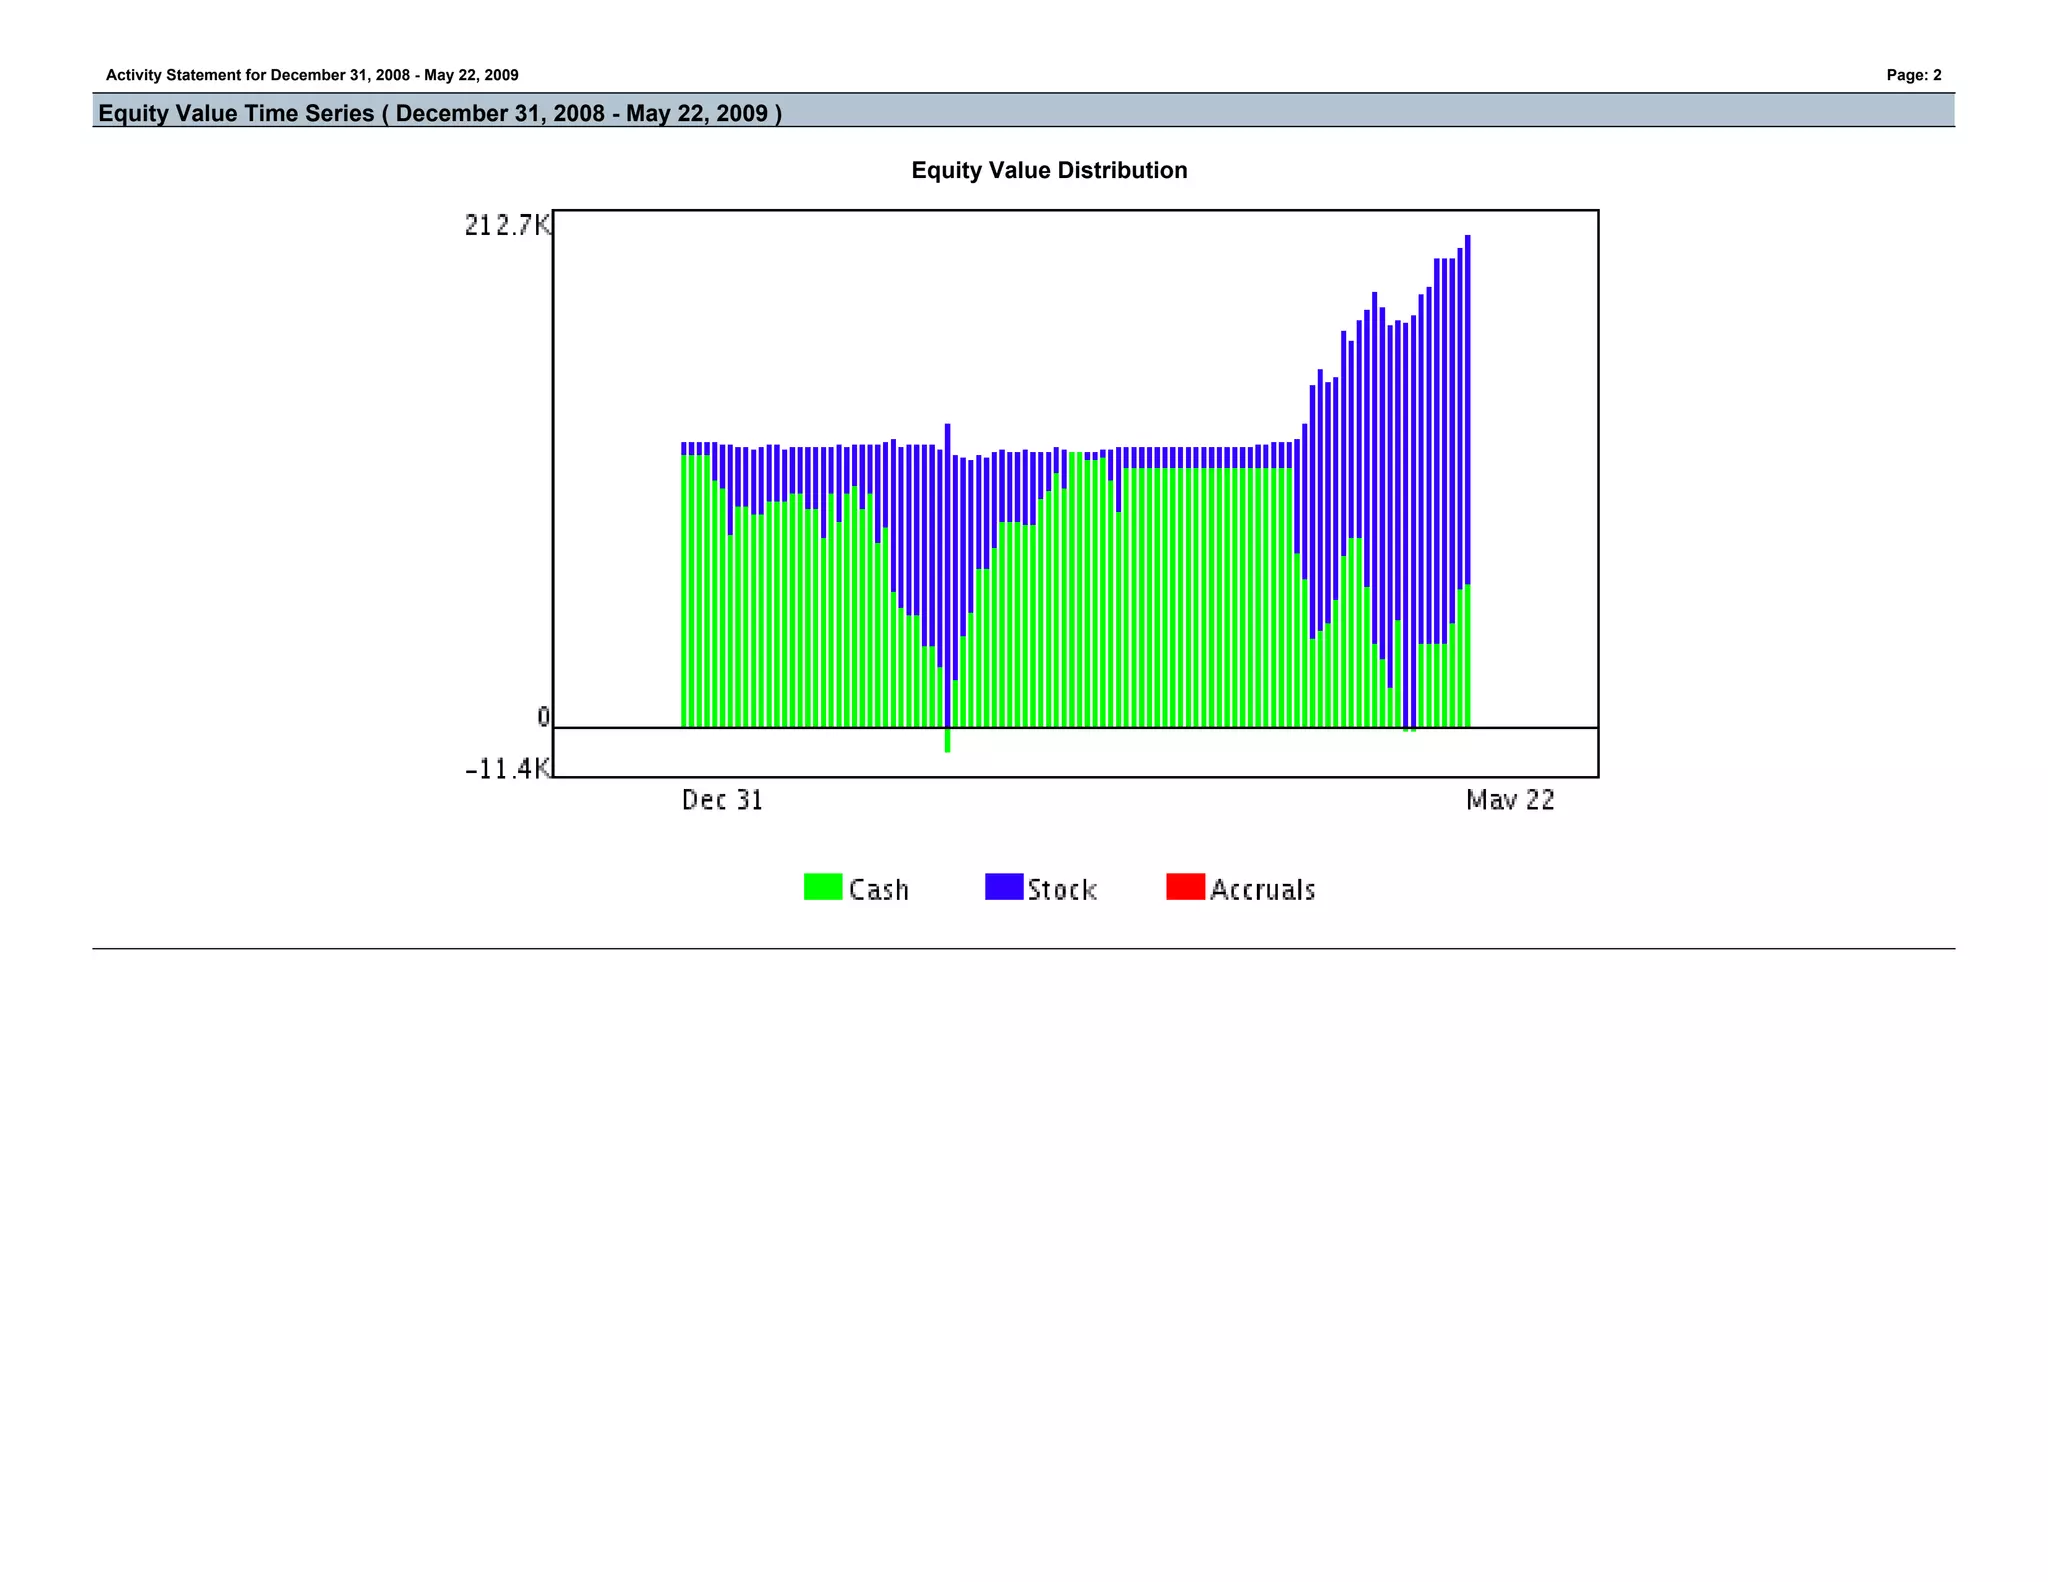The image size is (2048, 1582).
Task: Click the negative green bar below zero line
Action: (x=947, y=740)
